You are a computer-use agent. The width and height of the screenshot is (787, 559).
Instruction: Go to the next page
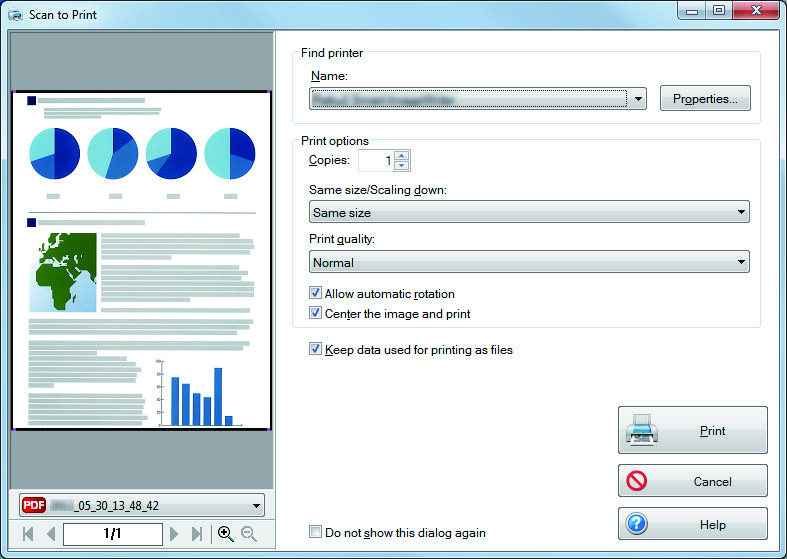click(174, 534)
